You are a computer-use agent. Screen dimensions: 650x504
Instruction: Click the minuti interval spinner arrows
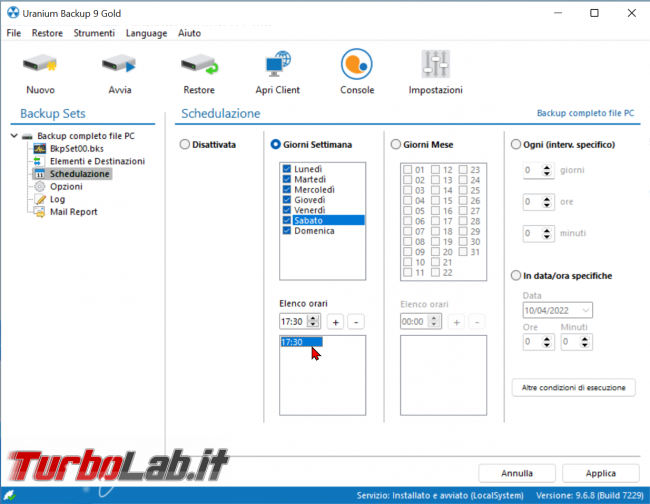pyautogui.click(x=547, y=233)
